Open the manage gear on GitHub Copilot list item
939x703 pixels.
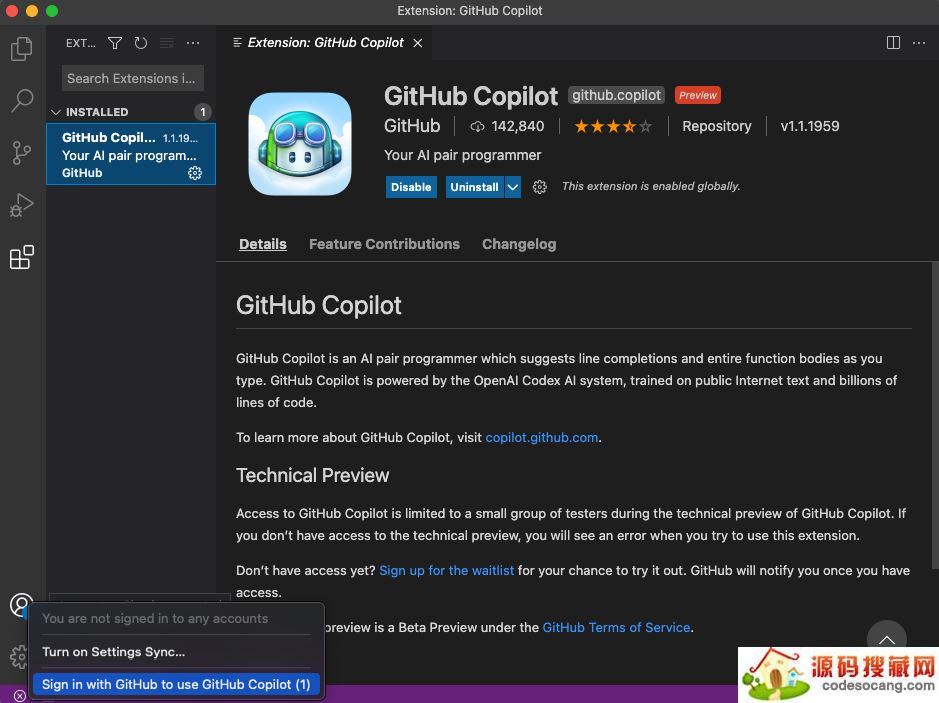tap(195, 173)
